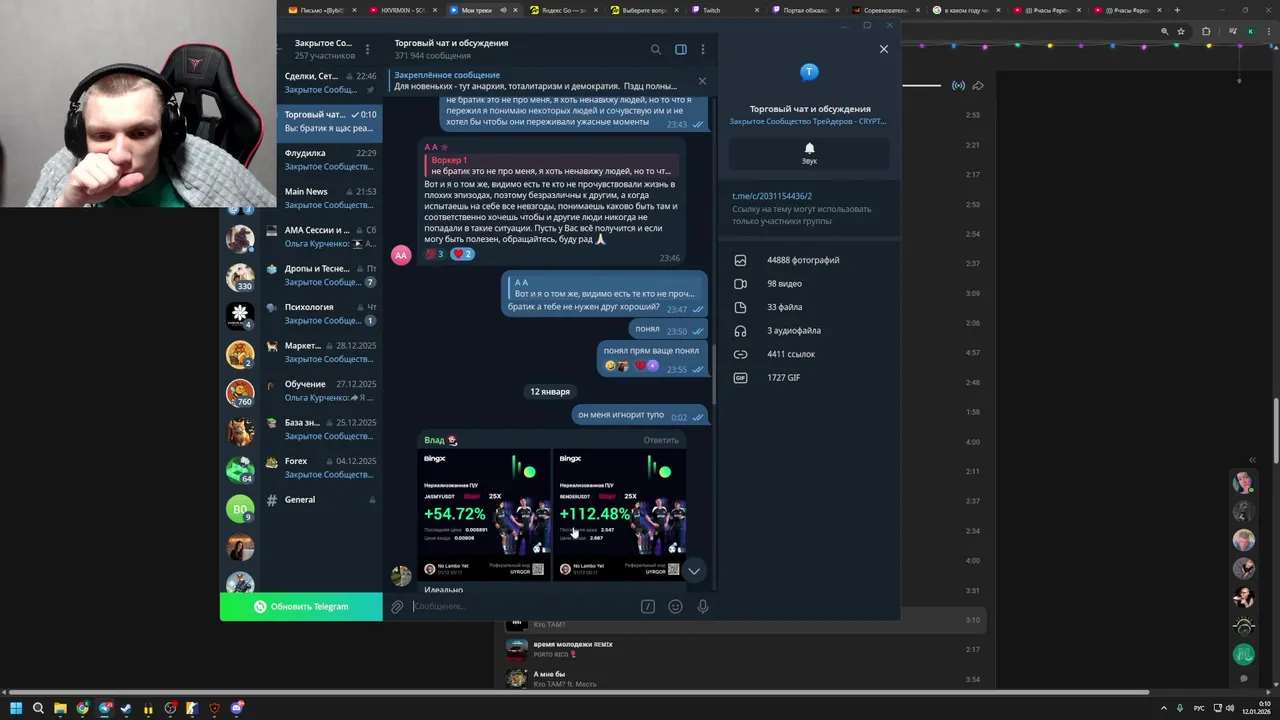Click the broadcast icon in music player
Screen dimensions: 1280x720
point(958,85)
